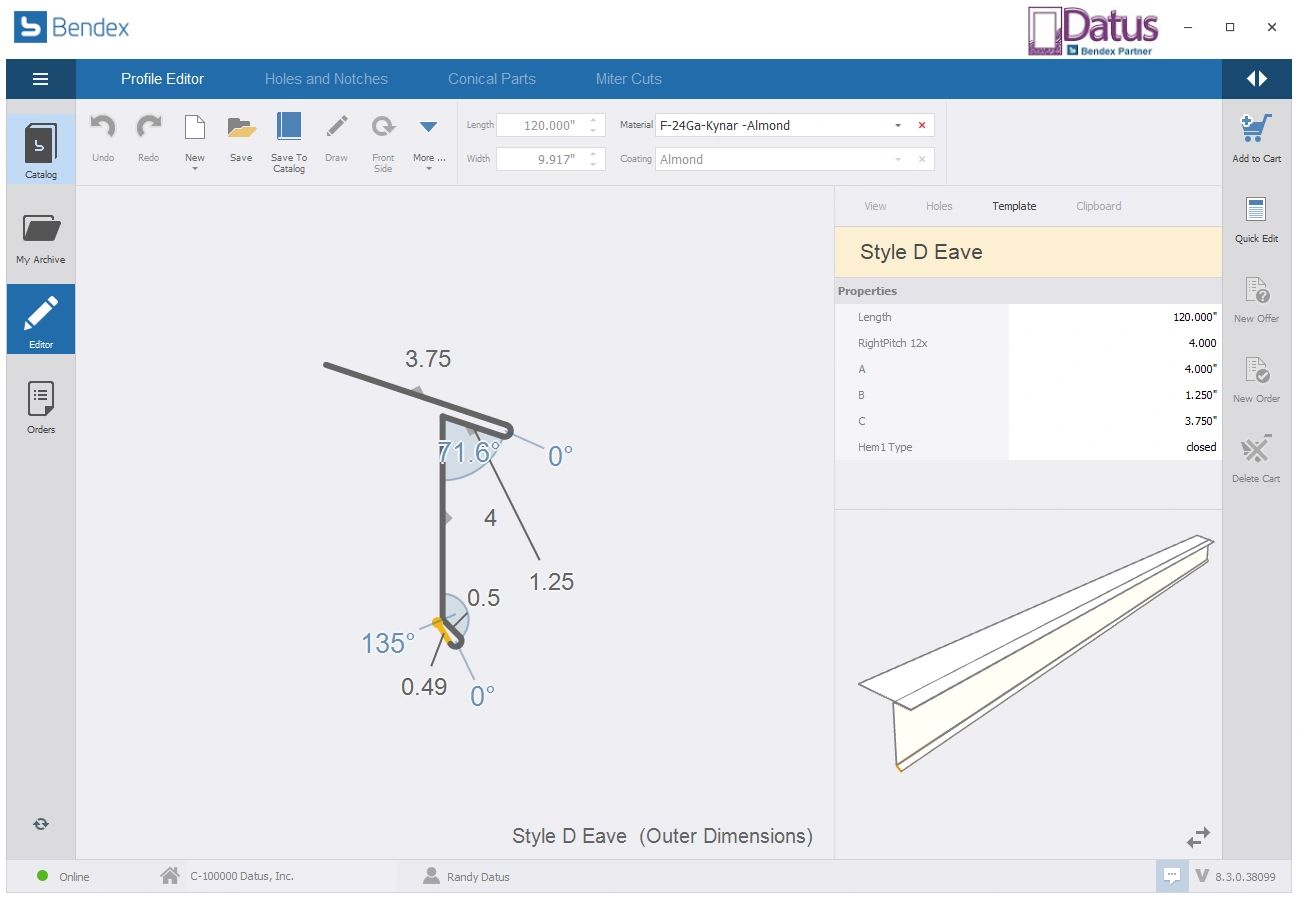Viewport: 1298px width, 899px height.
Task: Edit the Hem1 Type property value
Action: pos(1114,447)
